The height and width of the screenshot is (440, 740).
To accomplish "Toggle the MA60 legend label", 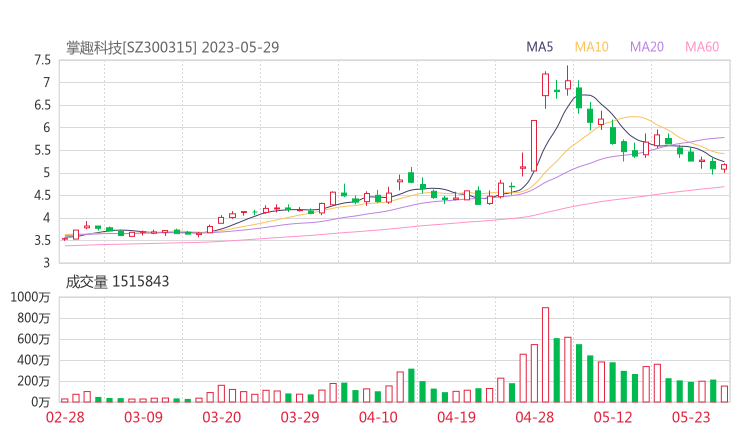I will 702,47.
